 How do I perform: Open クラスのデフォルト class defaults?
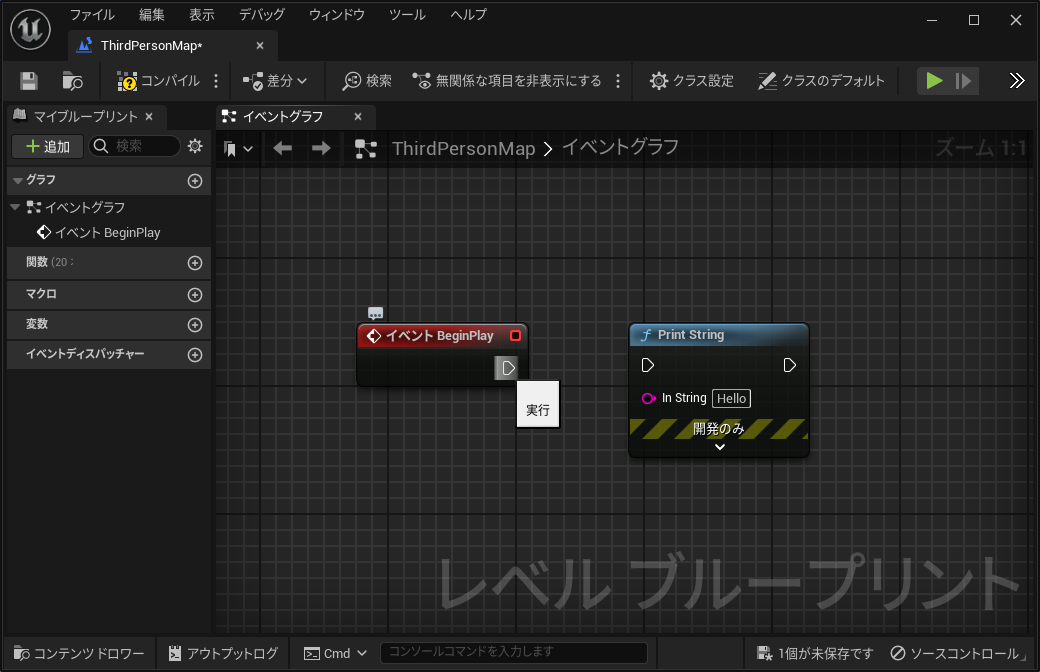click(821, 81)
